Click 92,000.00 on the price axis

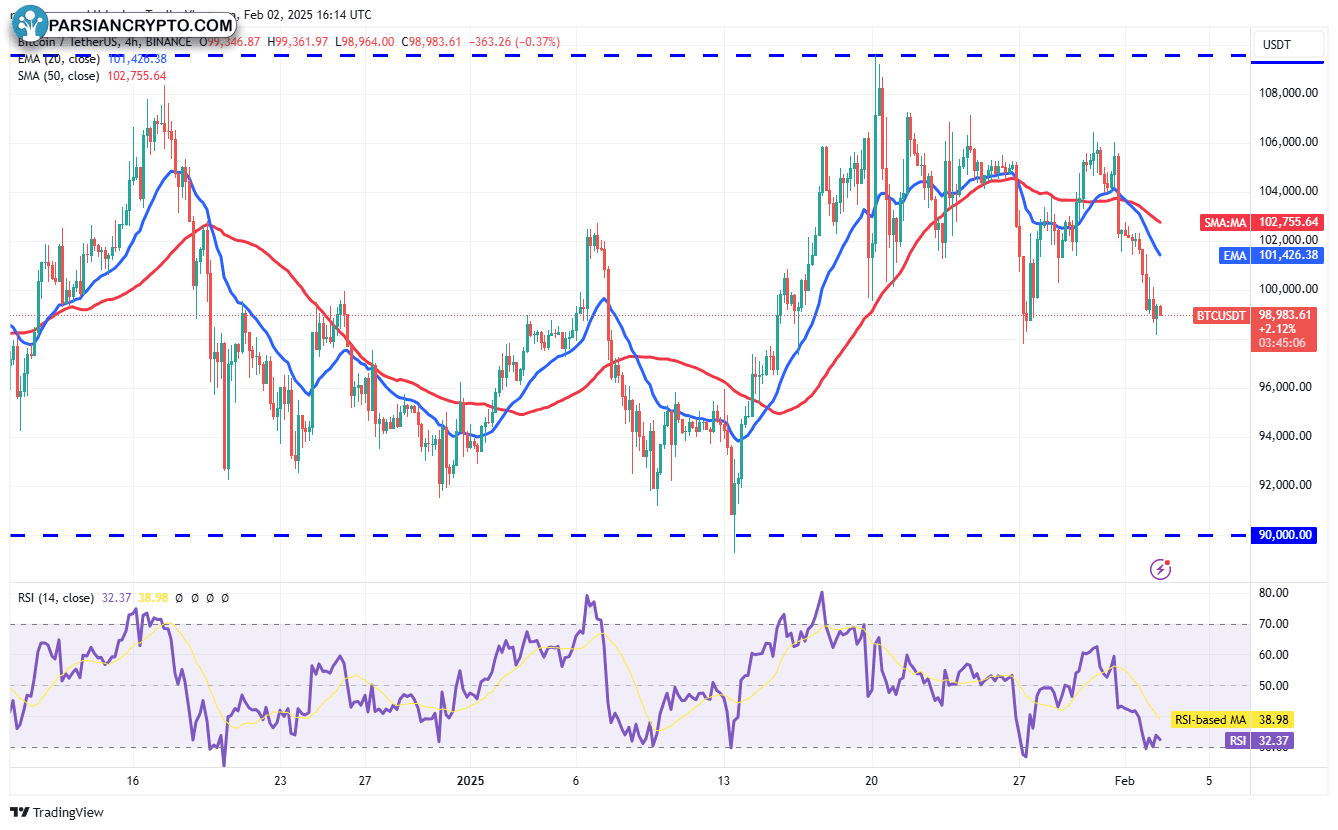1284,485
